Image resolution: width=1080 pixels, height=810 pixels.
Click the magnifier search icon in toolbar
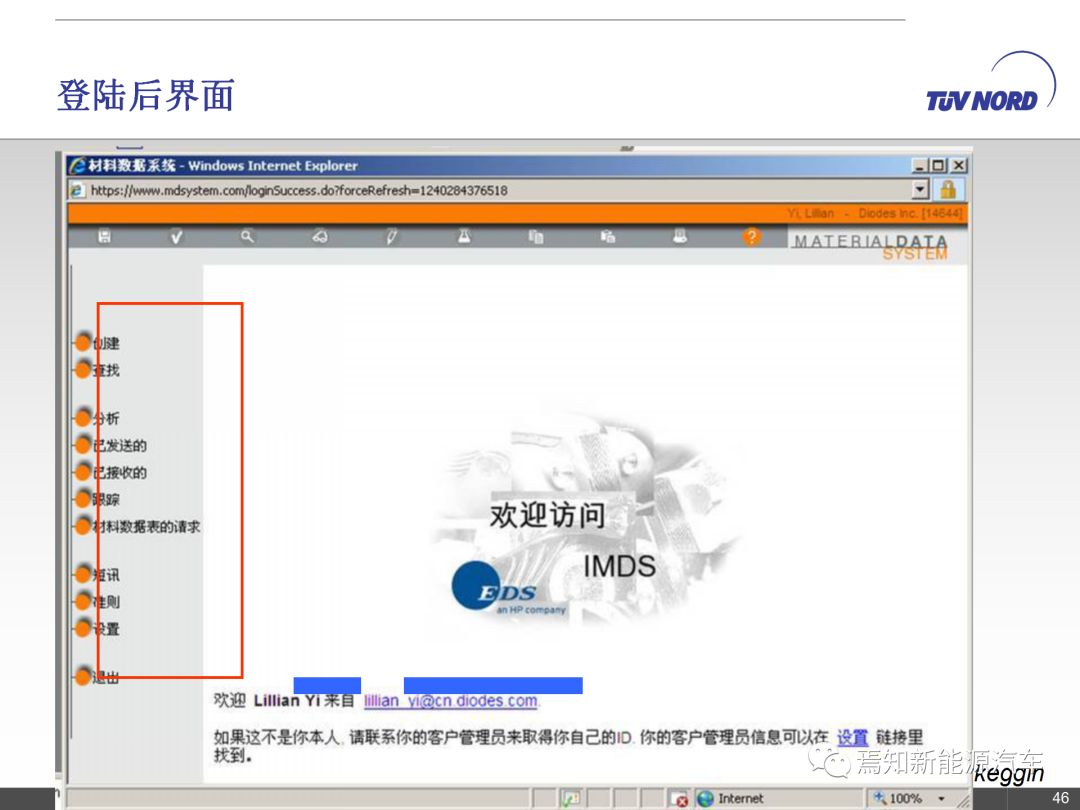(247, 237)
